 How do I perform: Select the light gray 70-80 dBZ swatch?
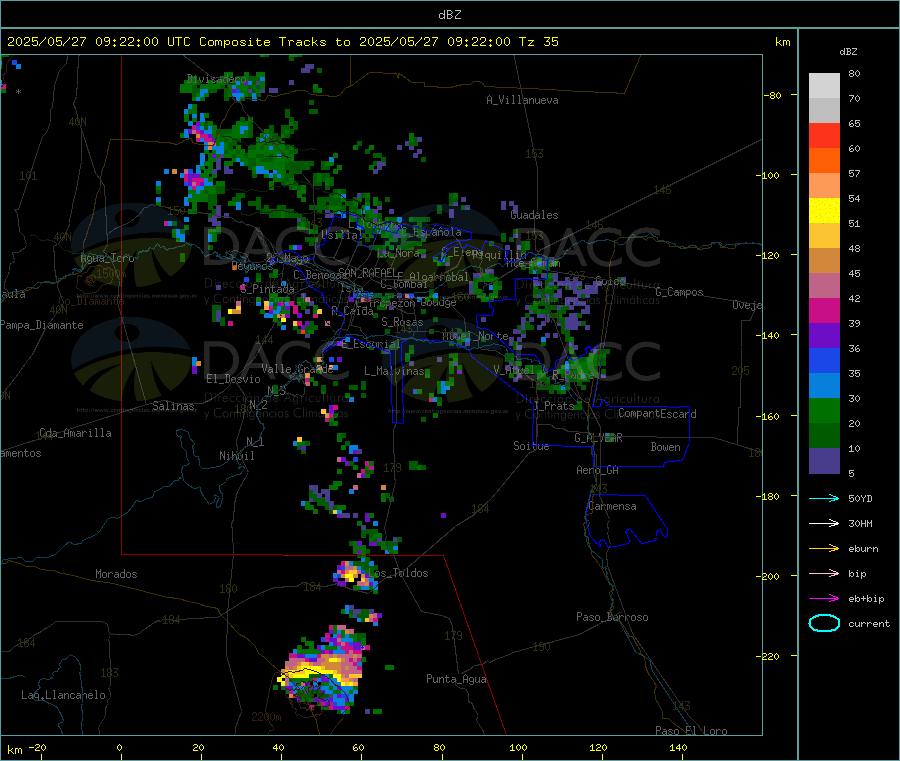[824, 86]
